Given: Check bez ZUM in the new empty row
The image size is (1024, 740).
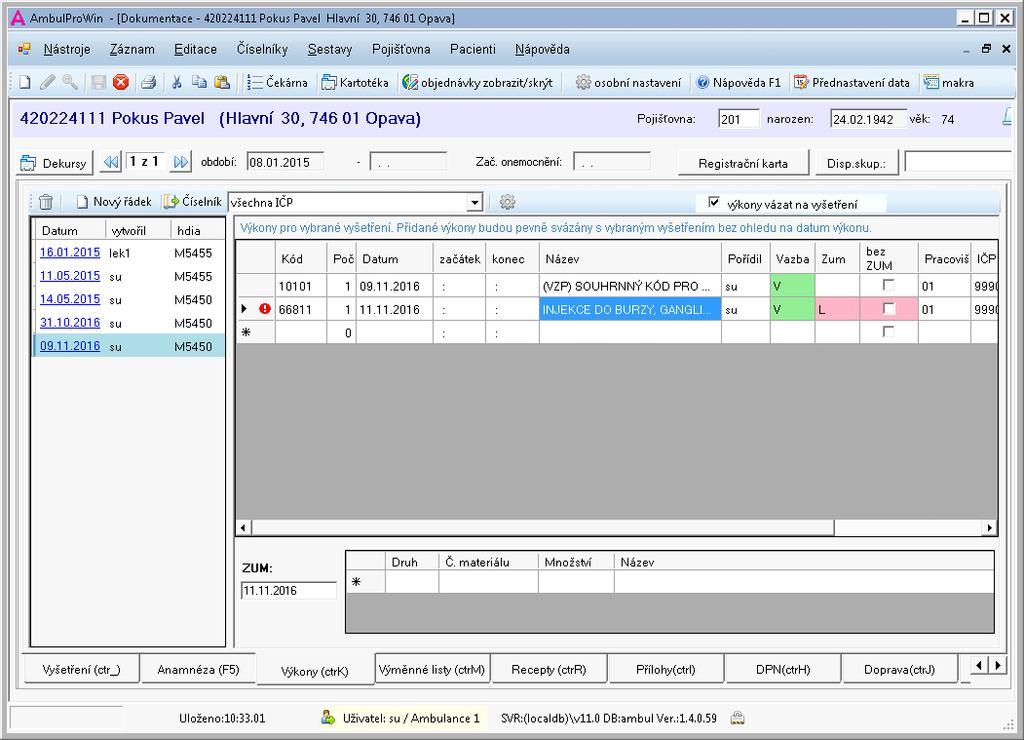Looking at the screenshot, I should coord(888,332).
